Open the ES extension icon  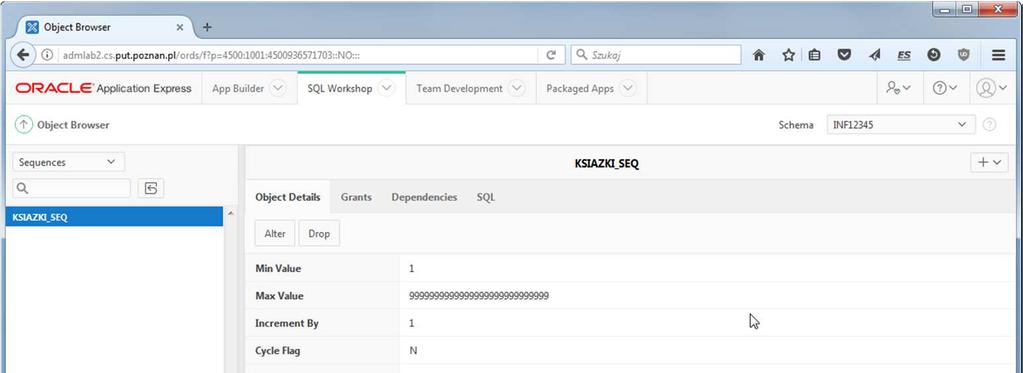click(904, 55)
